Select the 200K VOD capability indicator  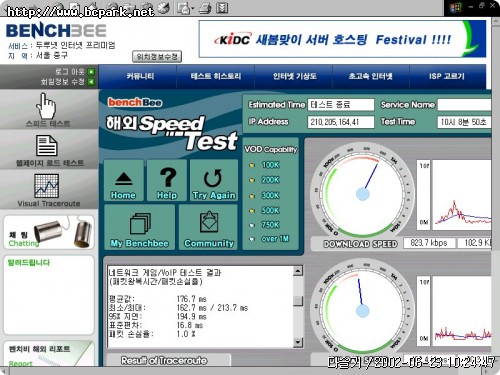(x=252, y=180)
